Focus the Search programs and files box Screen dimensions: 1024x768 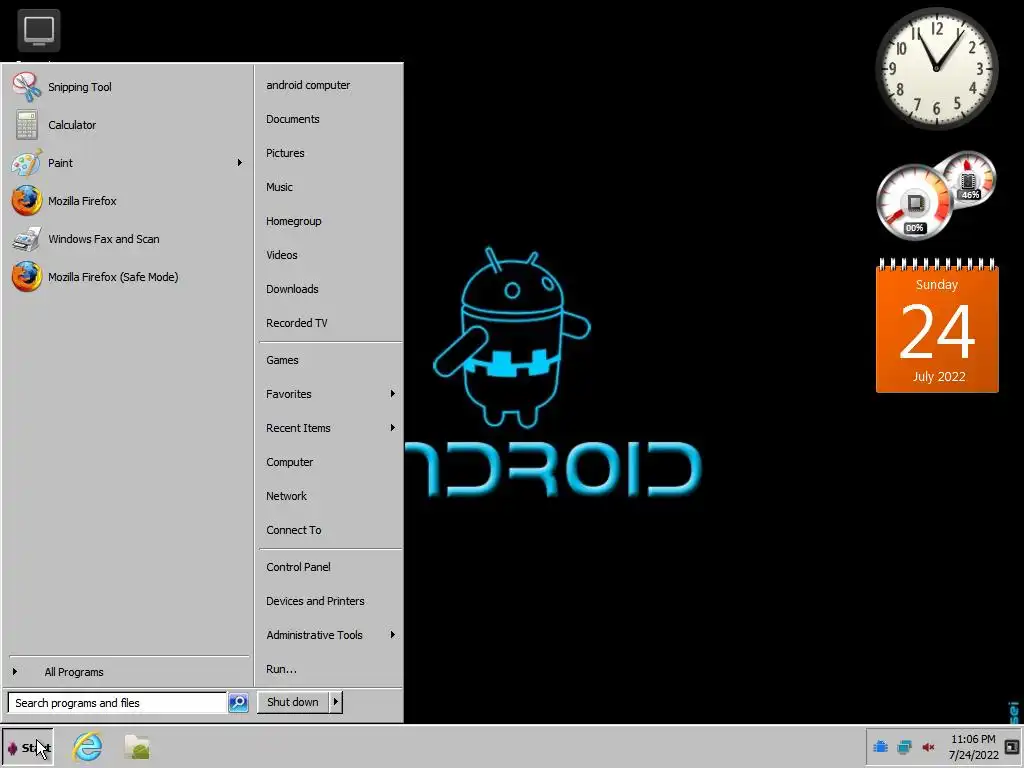(x=117, y=703)
